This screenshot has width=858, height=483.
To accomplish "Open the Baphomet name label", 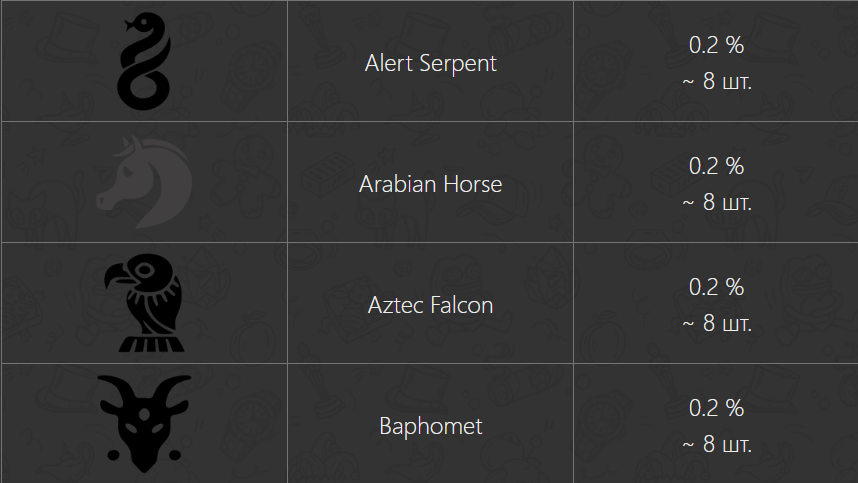I will pos(430,426).
